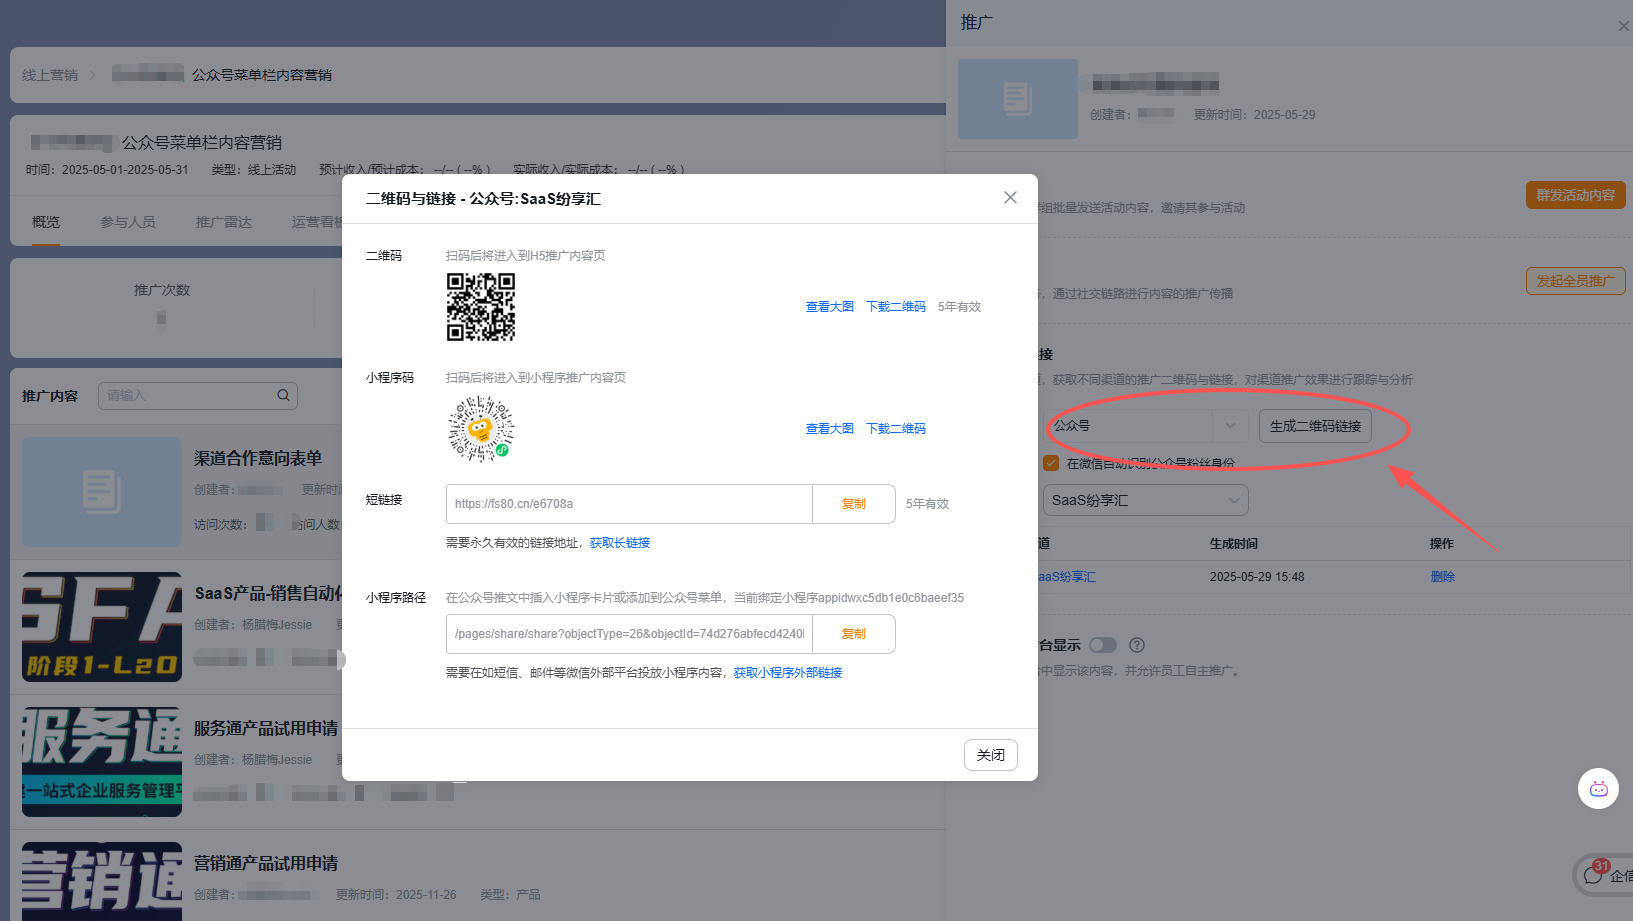1633x921 pixels.
Task: Click SaaS纷享汇 channel name link
Action: point(1067,577)
